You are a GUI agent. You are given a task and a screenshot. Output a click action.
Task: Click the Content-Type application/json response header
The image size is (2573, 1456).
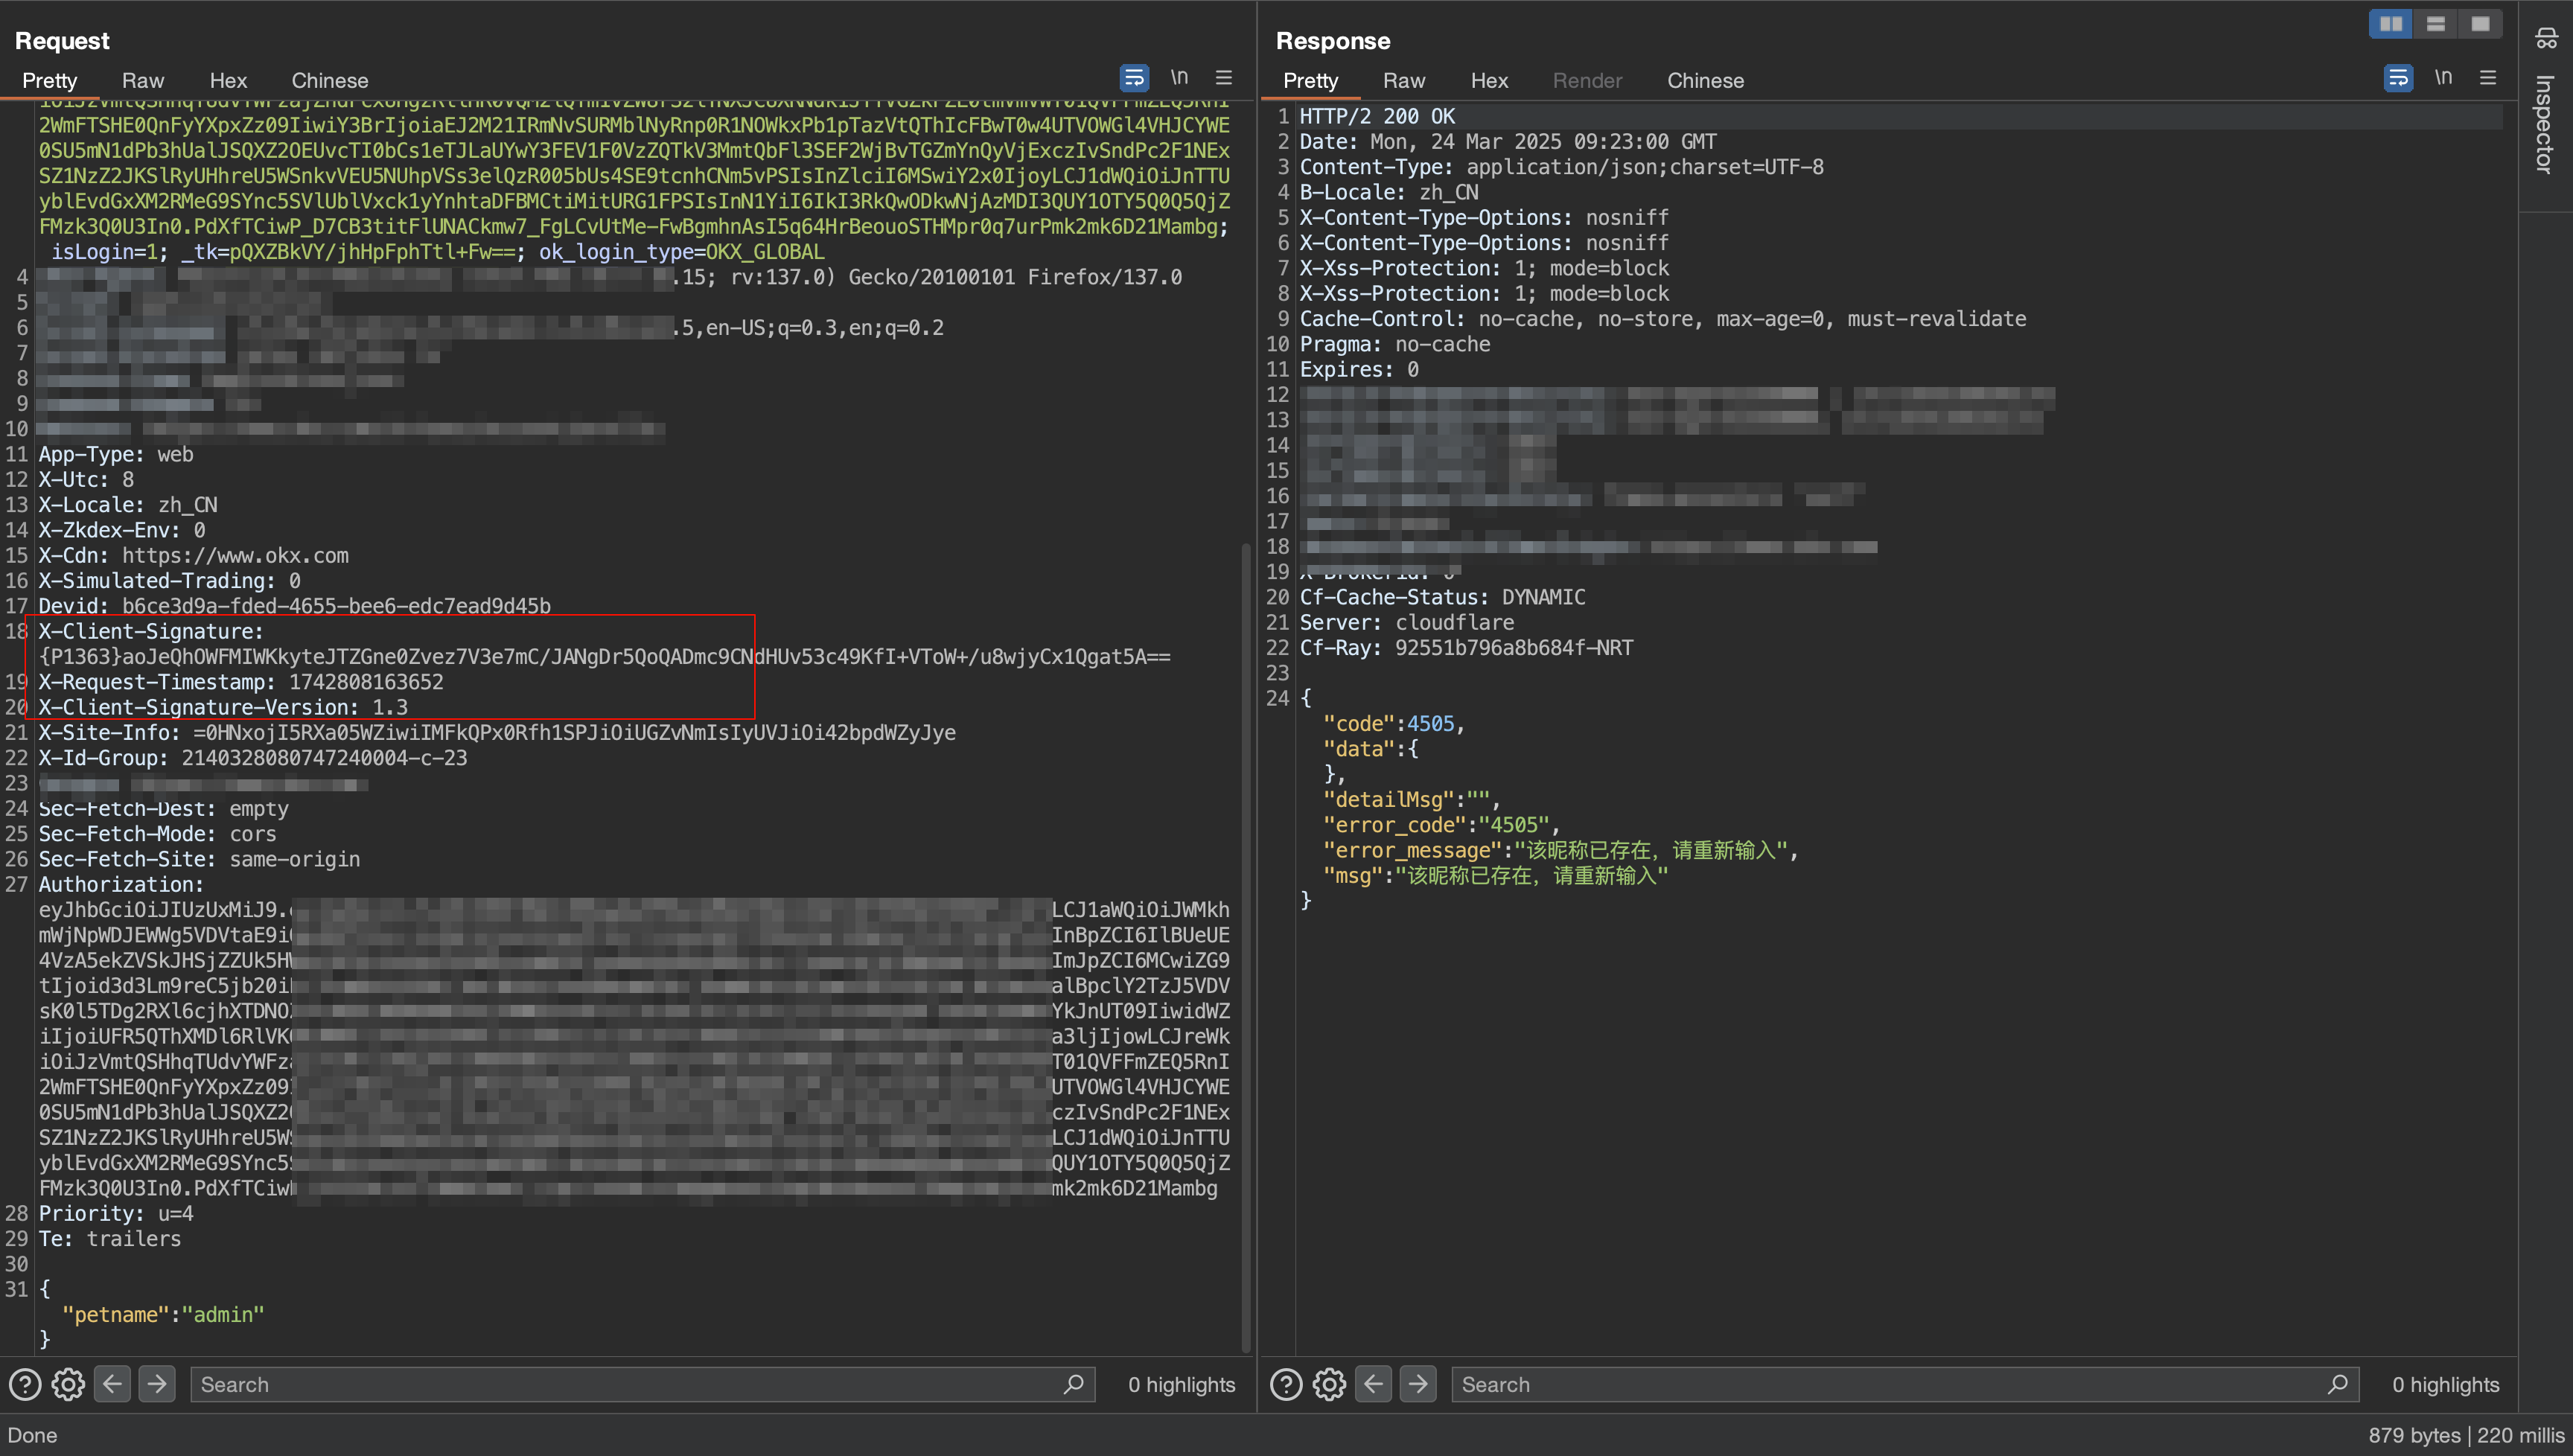click(1561, 167)
